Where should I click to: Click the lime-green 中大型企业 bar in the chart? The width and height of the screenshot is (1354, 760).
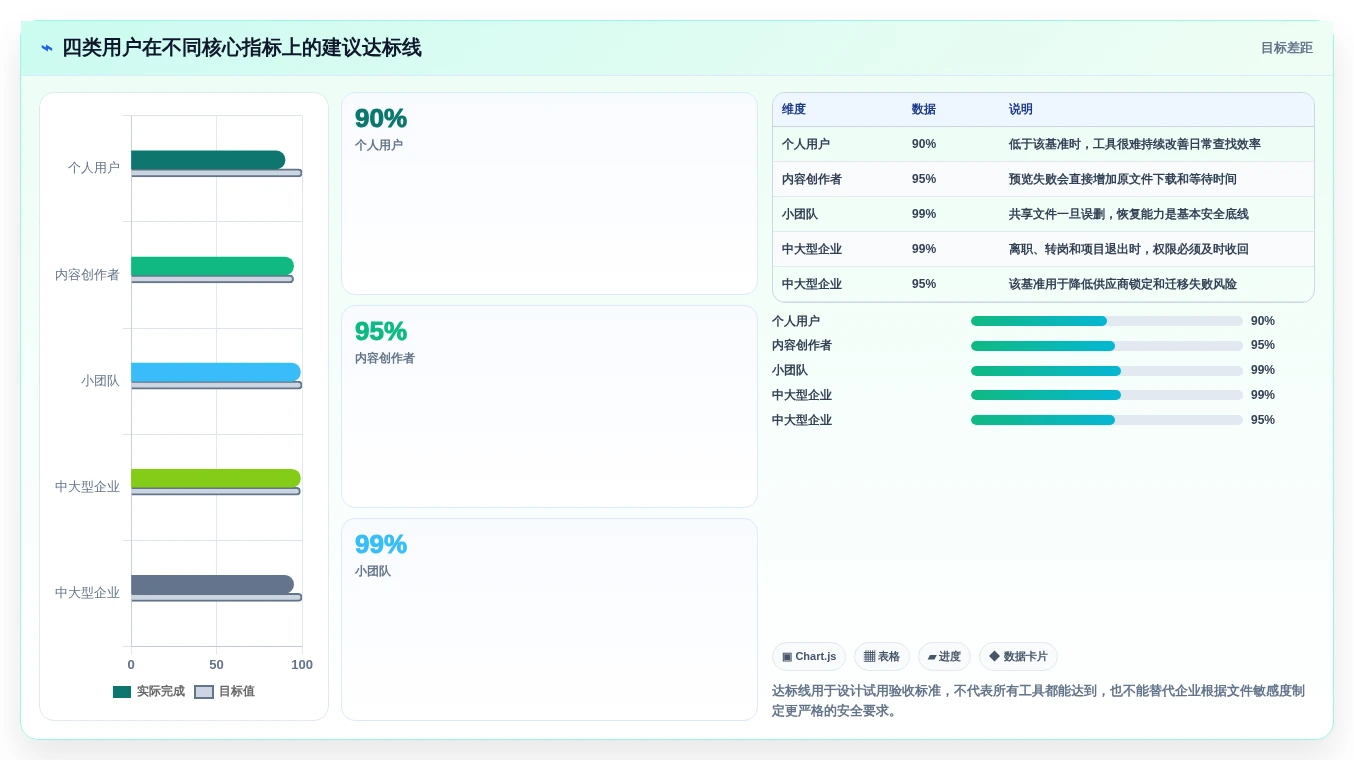coord(215,478)
